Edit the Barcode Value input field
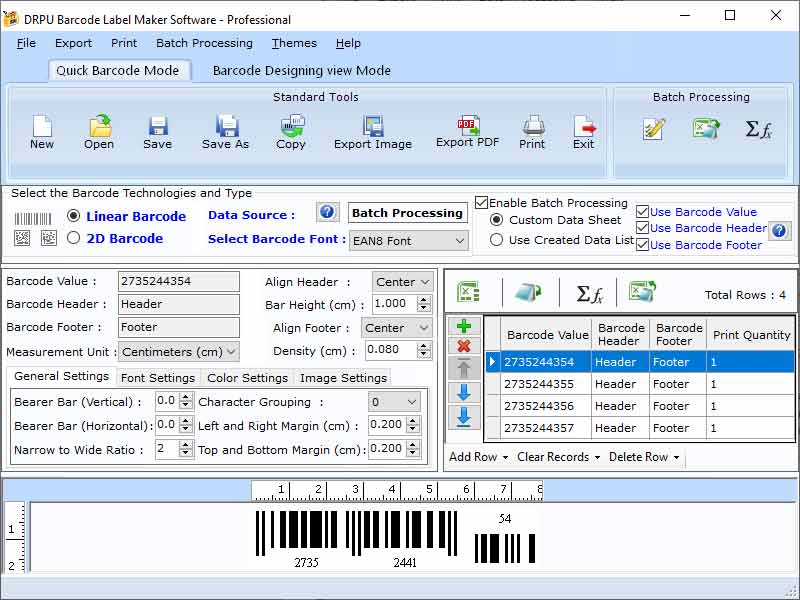 pos(178,281)
